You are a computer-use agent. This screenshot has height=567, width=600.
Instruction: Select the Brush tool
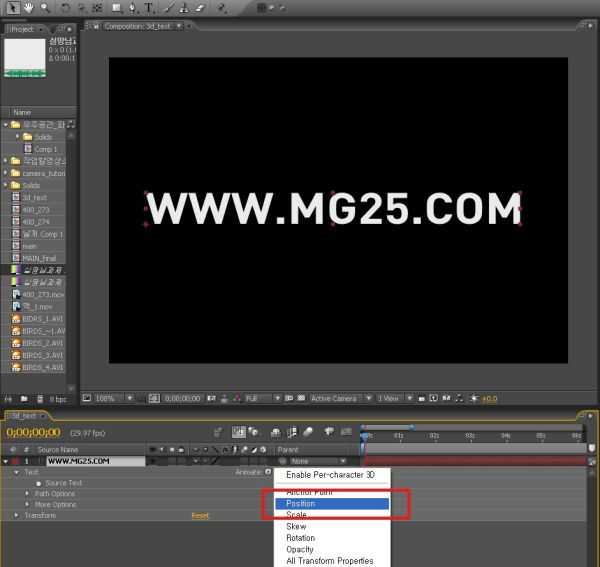169,8
